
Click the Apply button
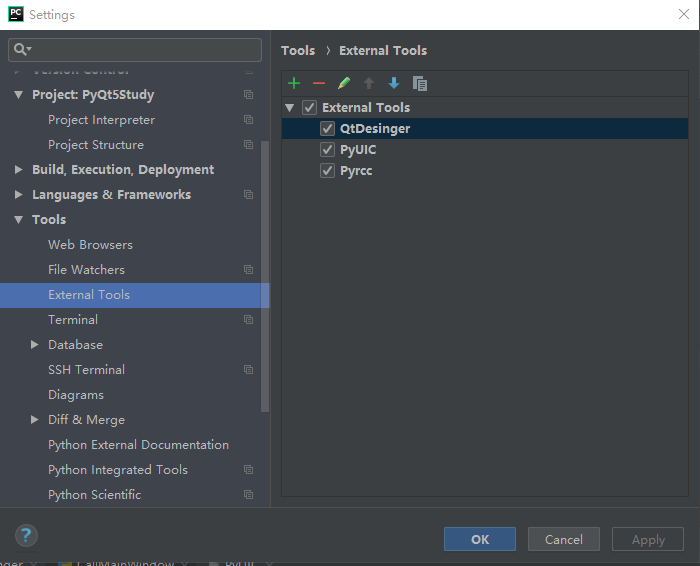tap(648, 539)
